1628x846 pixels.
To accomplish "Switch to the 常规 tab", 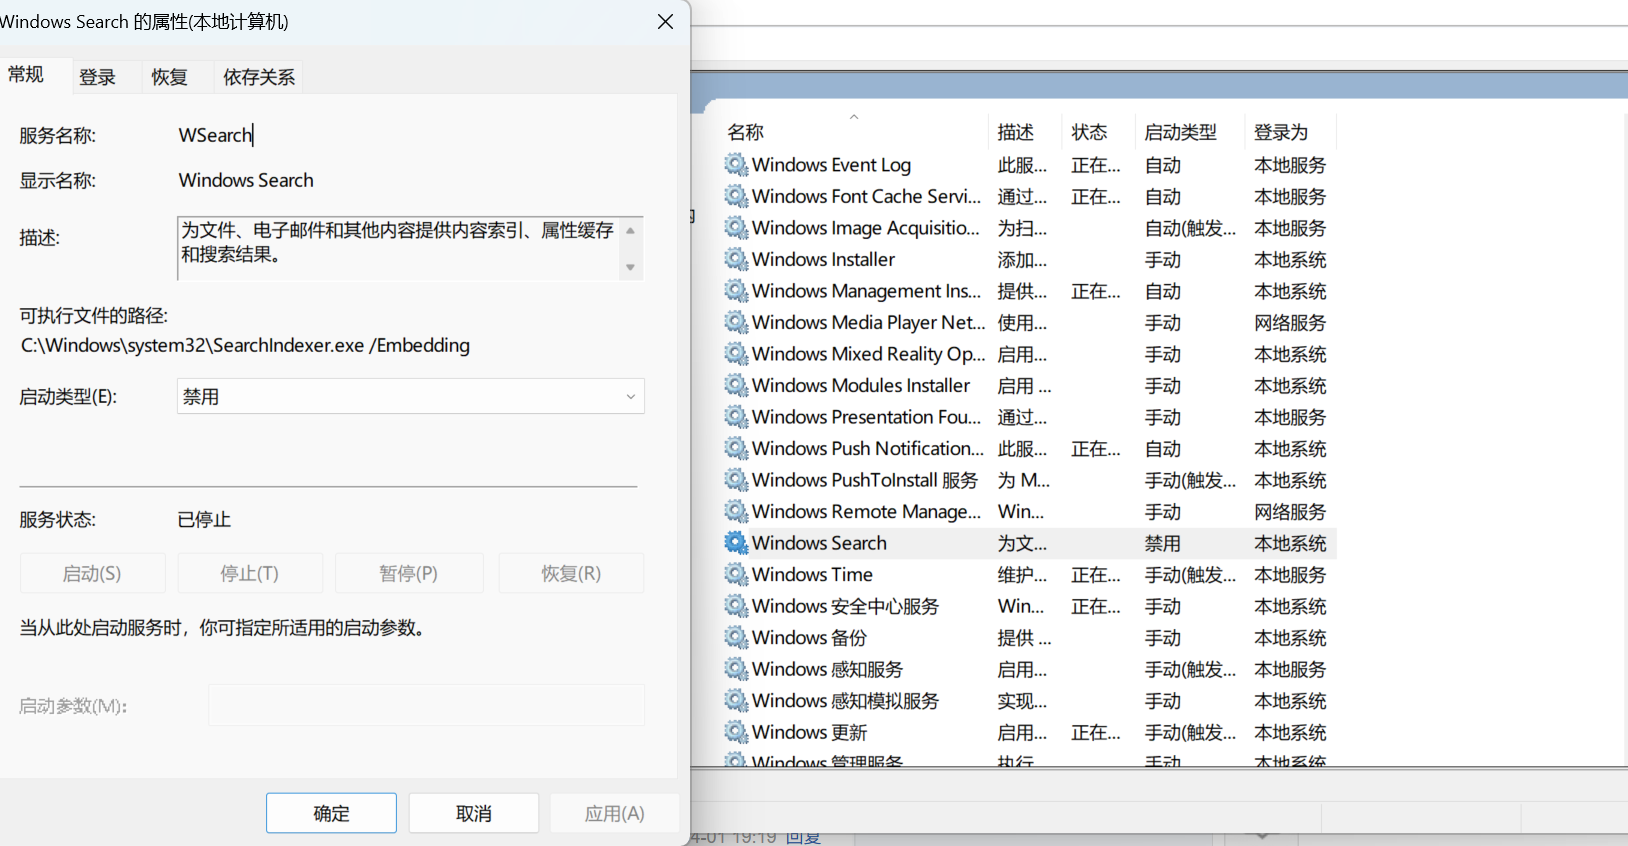I will 26,75.
